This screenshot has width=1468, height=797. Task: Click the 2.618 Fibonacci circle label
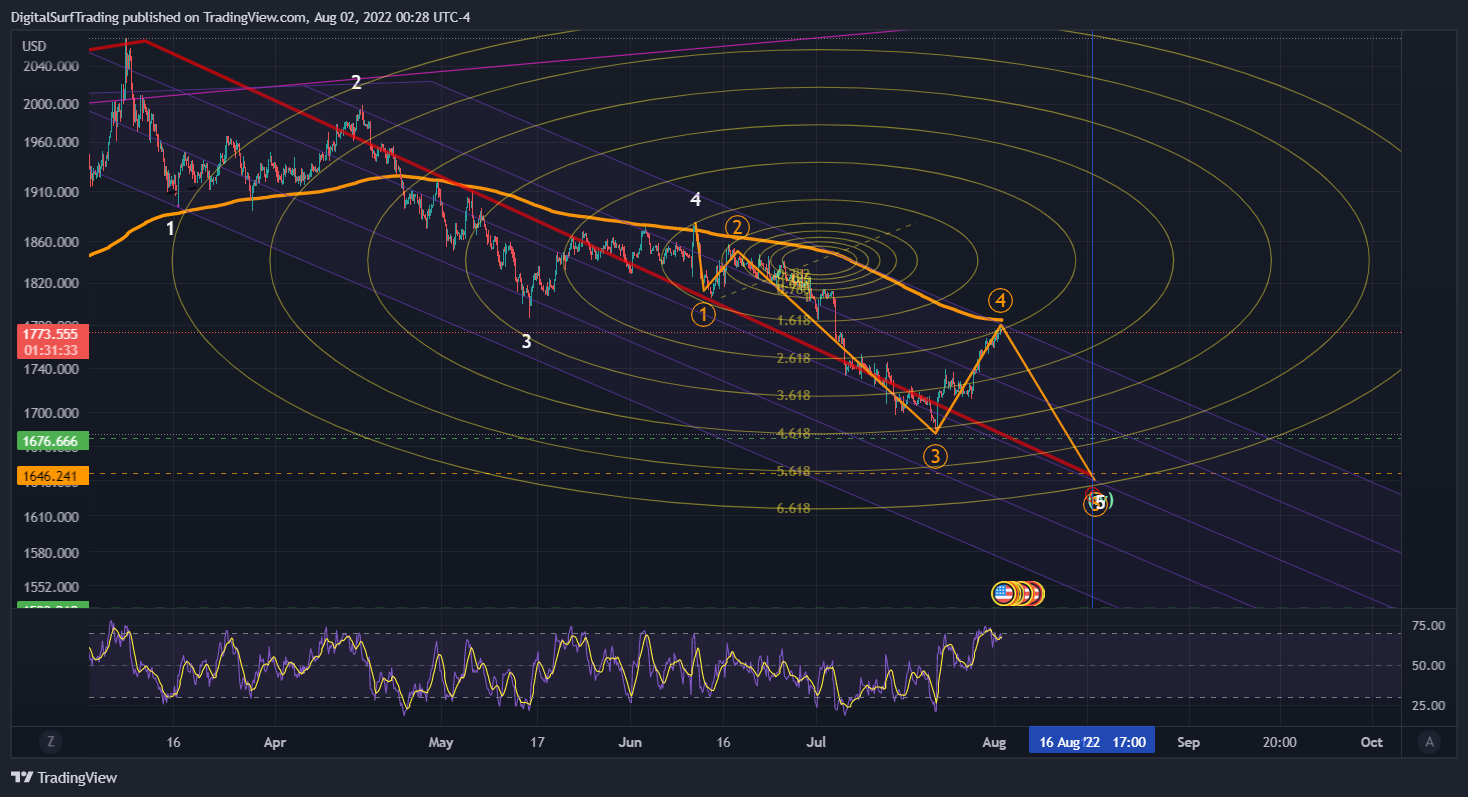click(793, 358)
